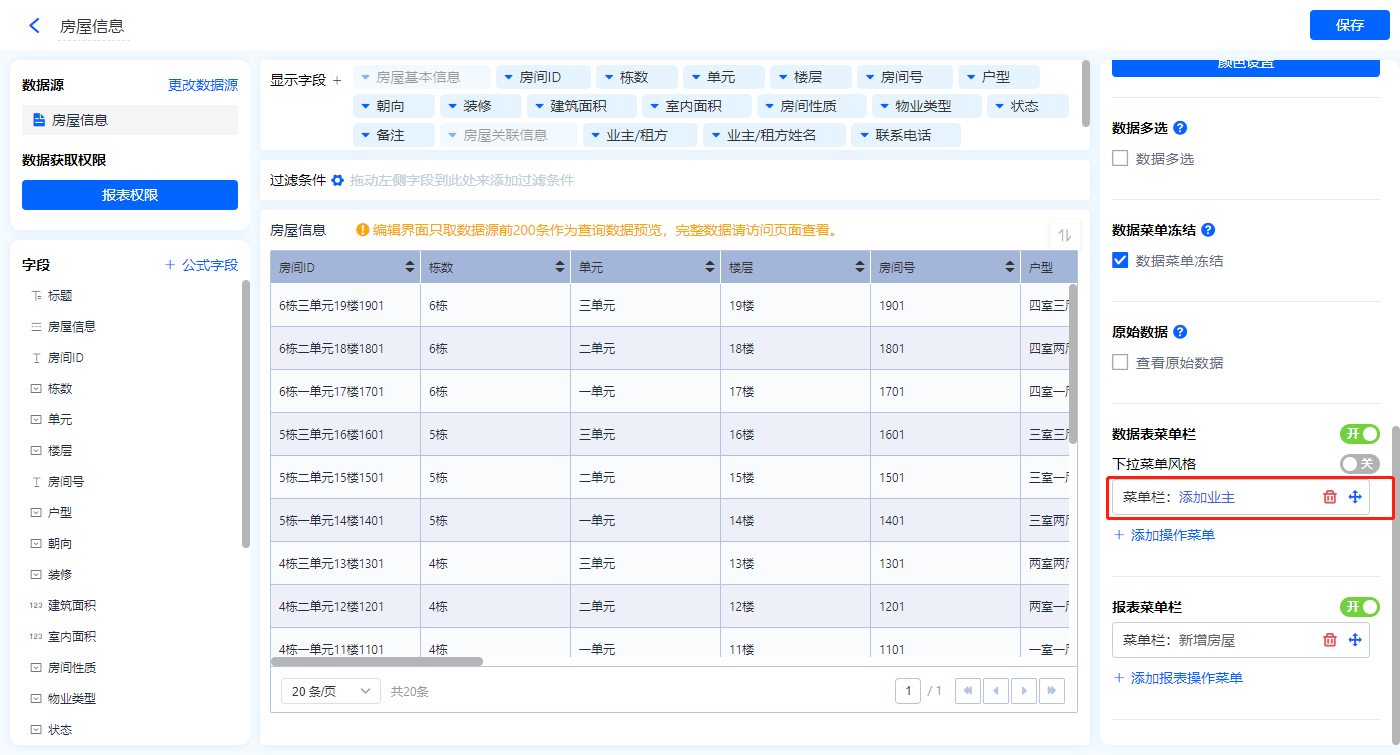Click the 更改数据源 link

click(x=203, y=85)
